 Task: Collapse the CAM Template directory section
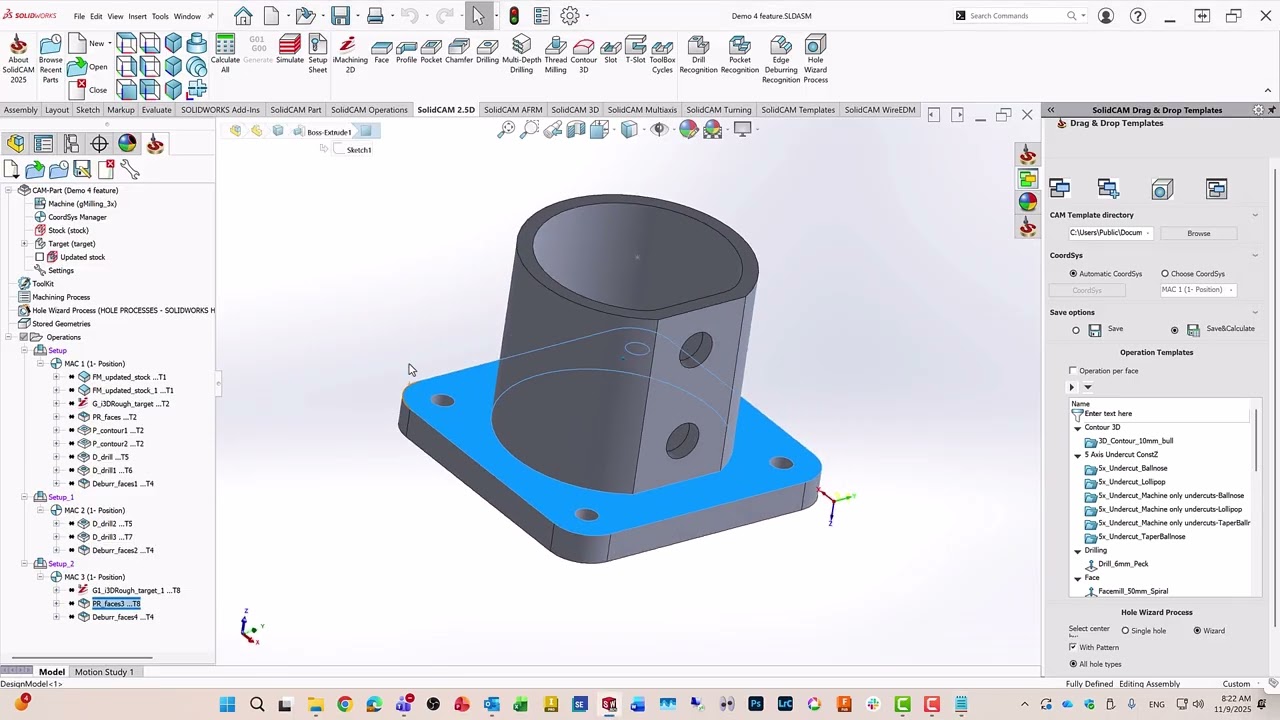click(1255, 215)
